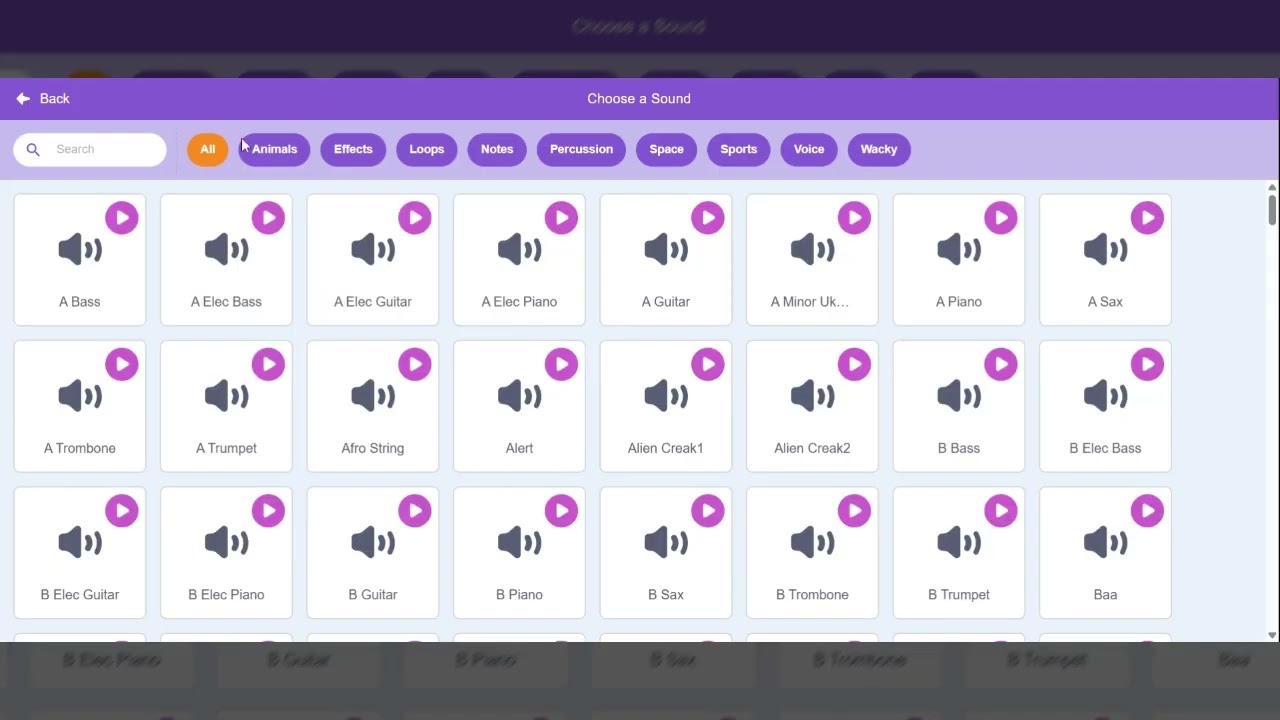Click the scrollbar down arrow
Viewport: 1280px width, 720px height.
point(1272,635)
